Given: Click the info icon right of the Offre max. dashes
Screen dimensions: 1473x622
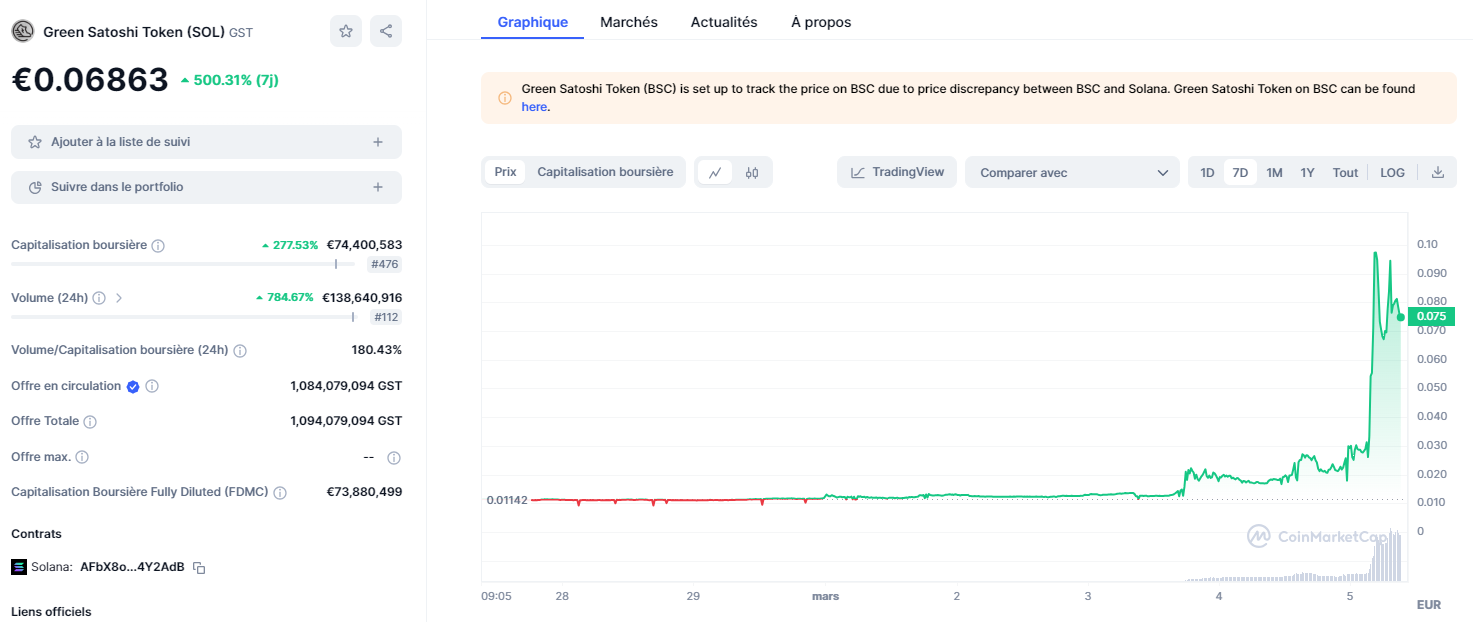Looking at the screenshot, I should click(394, 457).
